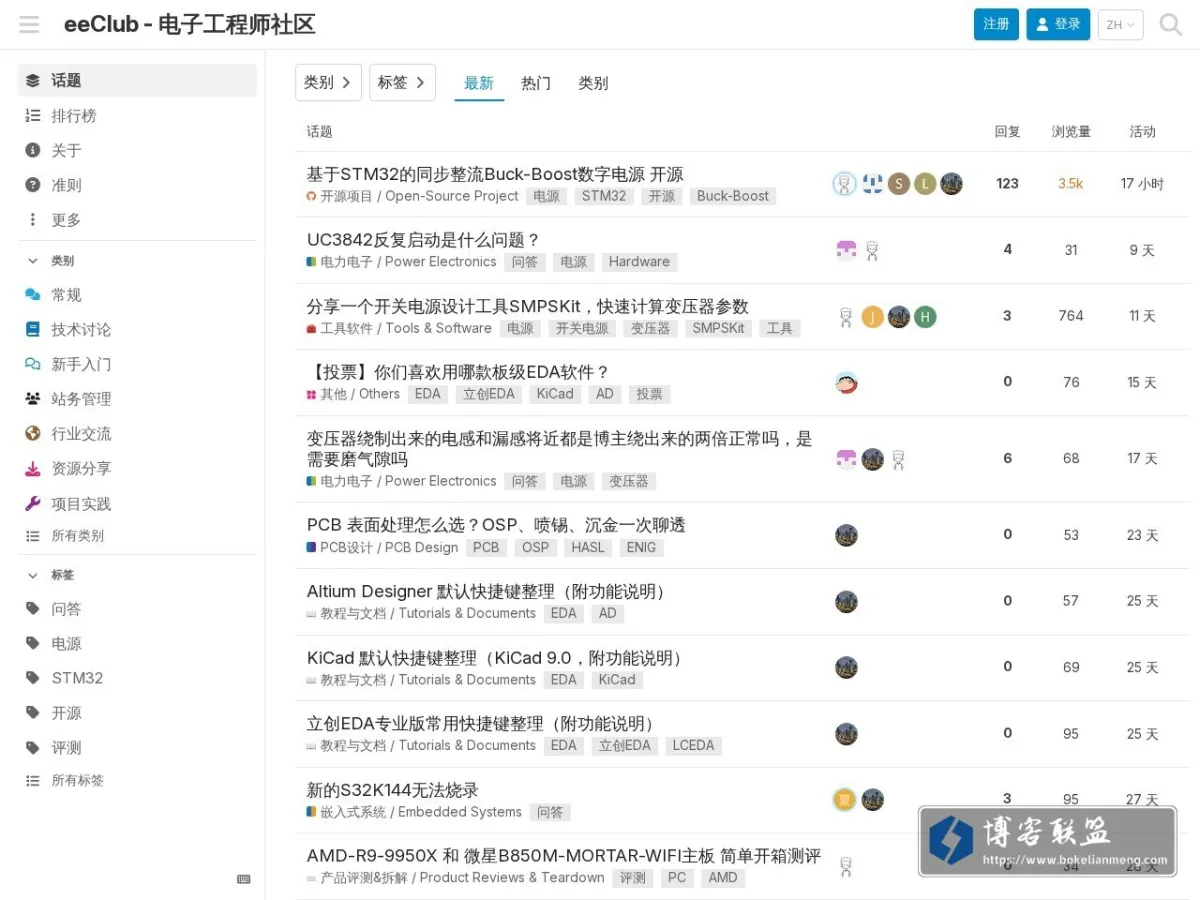Image resolution: width=1200 pixels, height=900 pixels.
Task: Select the 项目实践 category in the sidebar
Action: click(137, 504)
